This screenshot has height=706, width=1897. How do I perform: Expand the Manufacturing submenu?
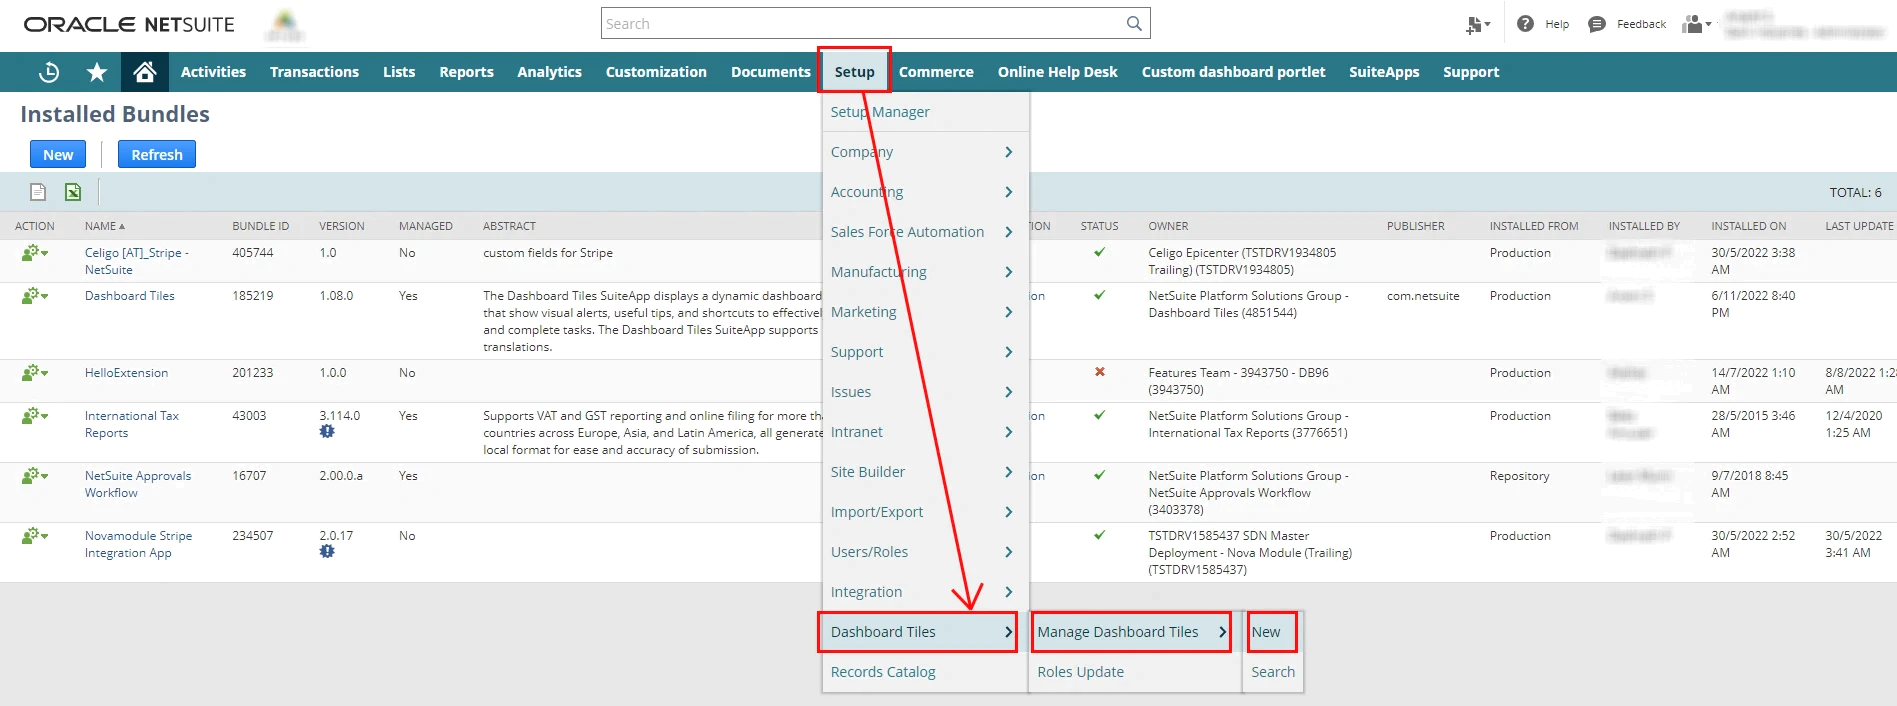point(923,272)
